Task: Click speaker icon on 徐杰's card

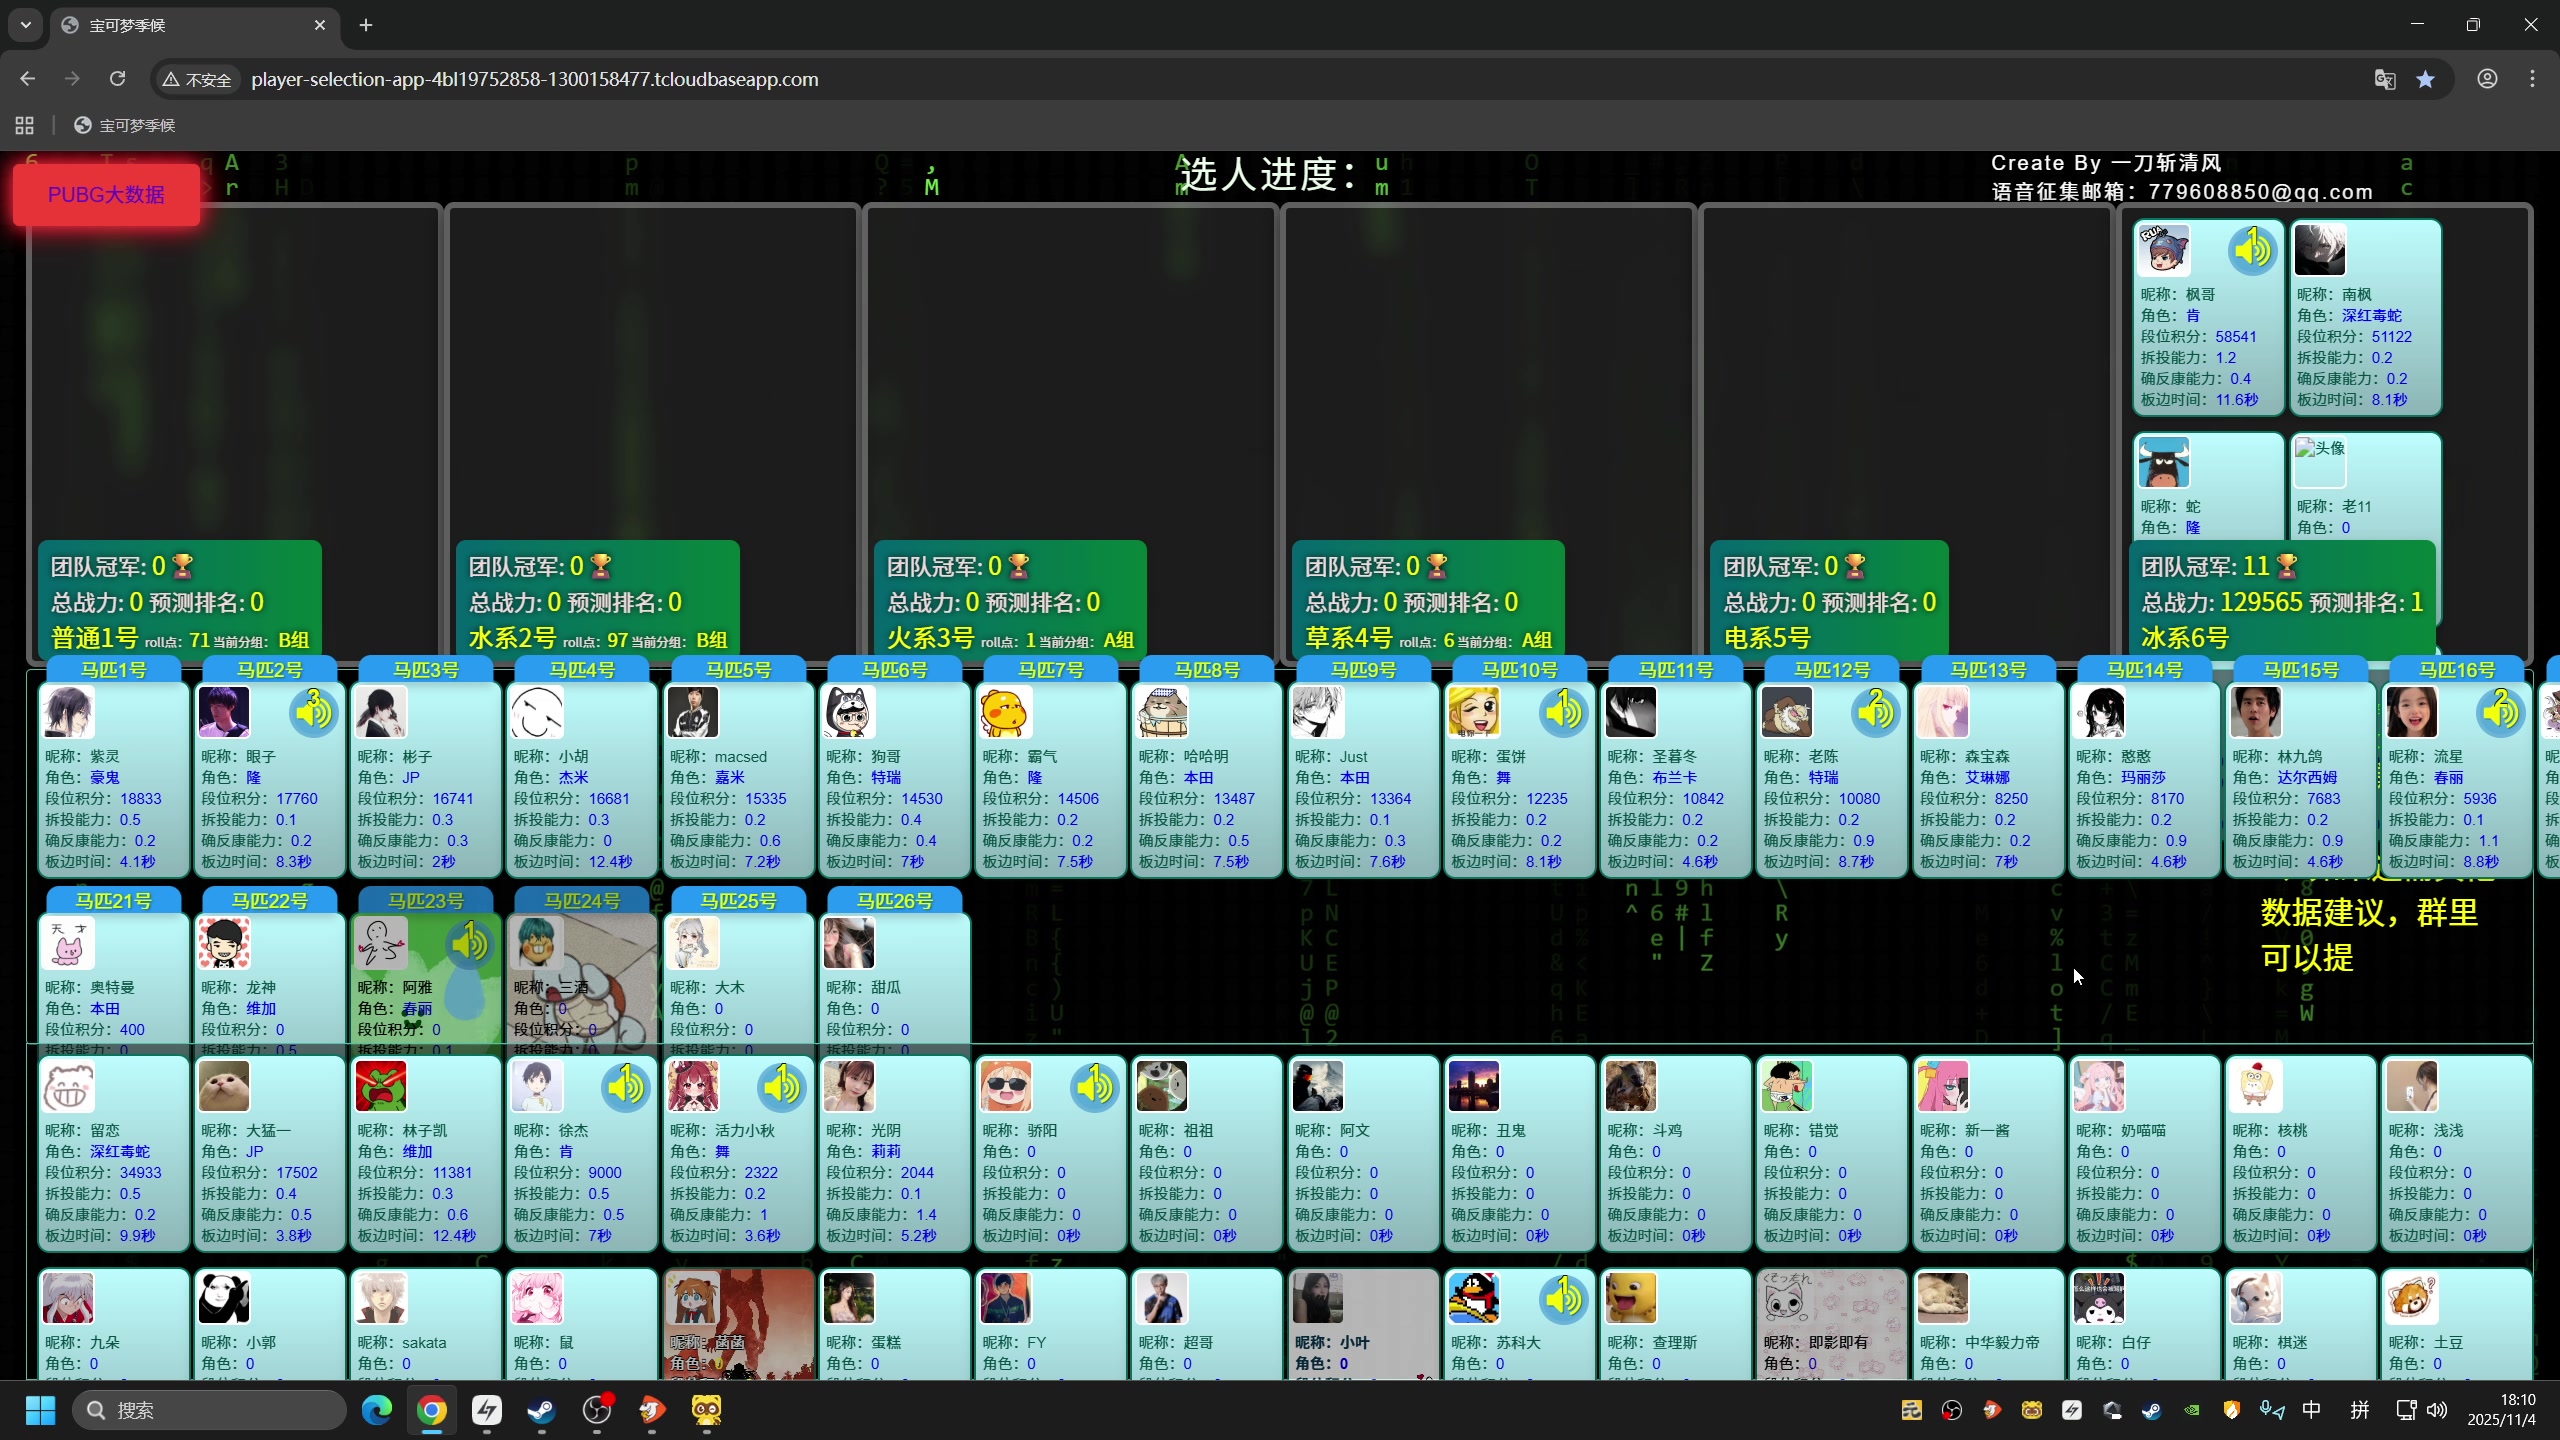Action: tap(626, 1086)
